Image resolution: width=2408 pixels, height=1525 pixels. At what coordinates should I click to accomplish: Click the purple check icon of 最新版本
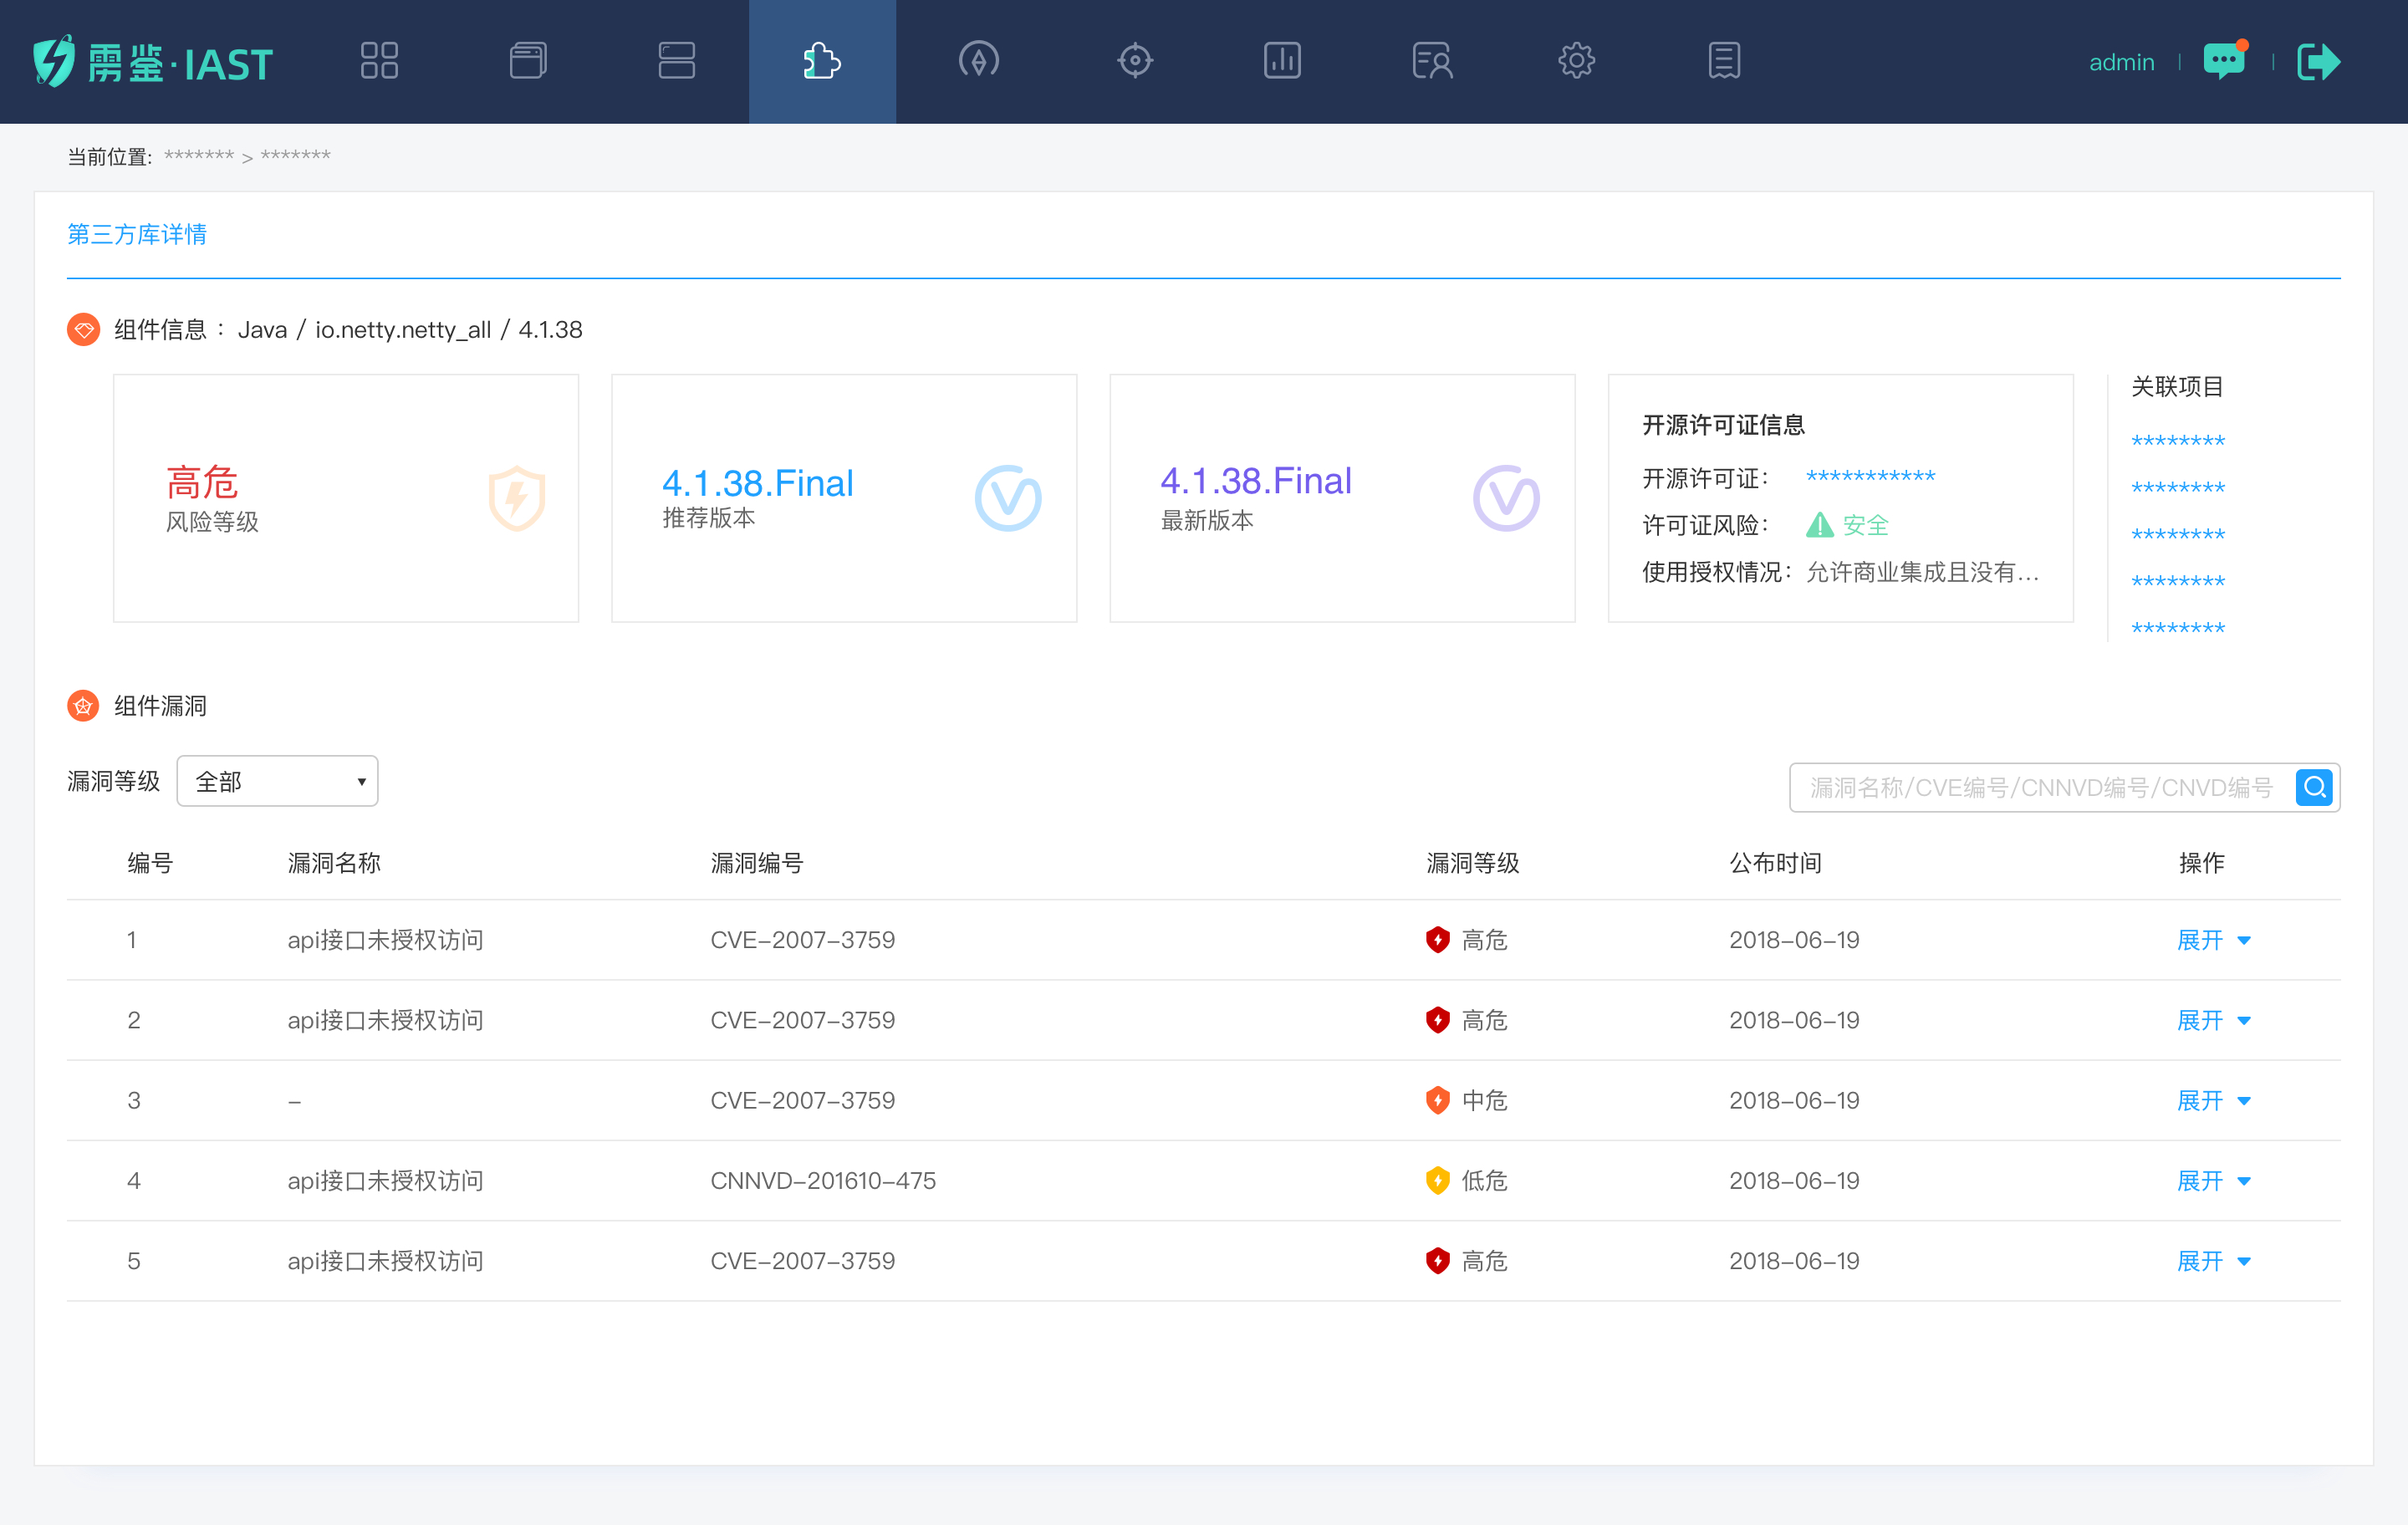coord(1506,497)
